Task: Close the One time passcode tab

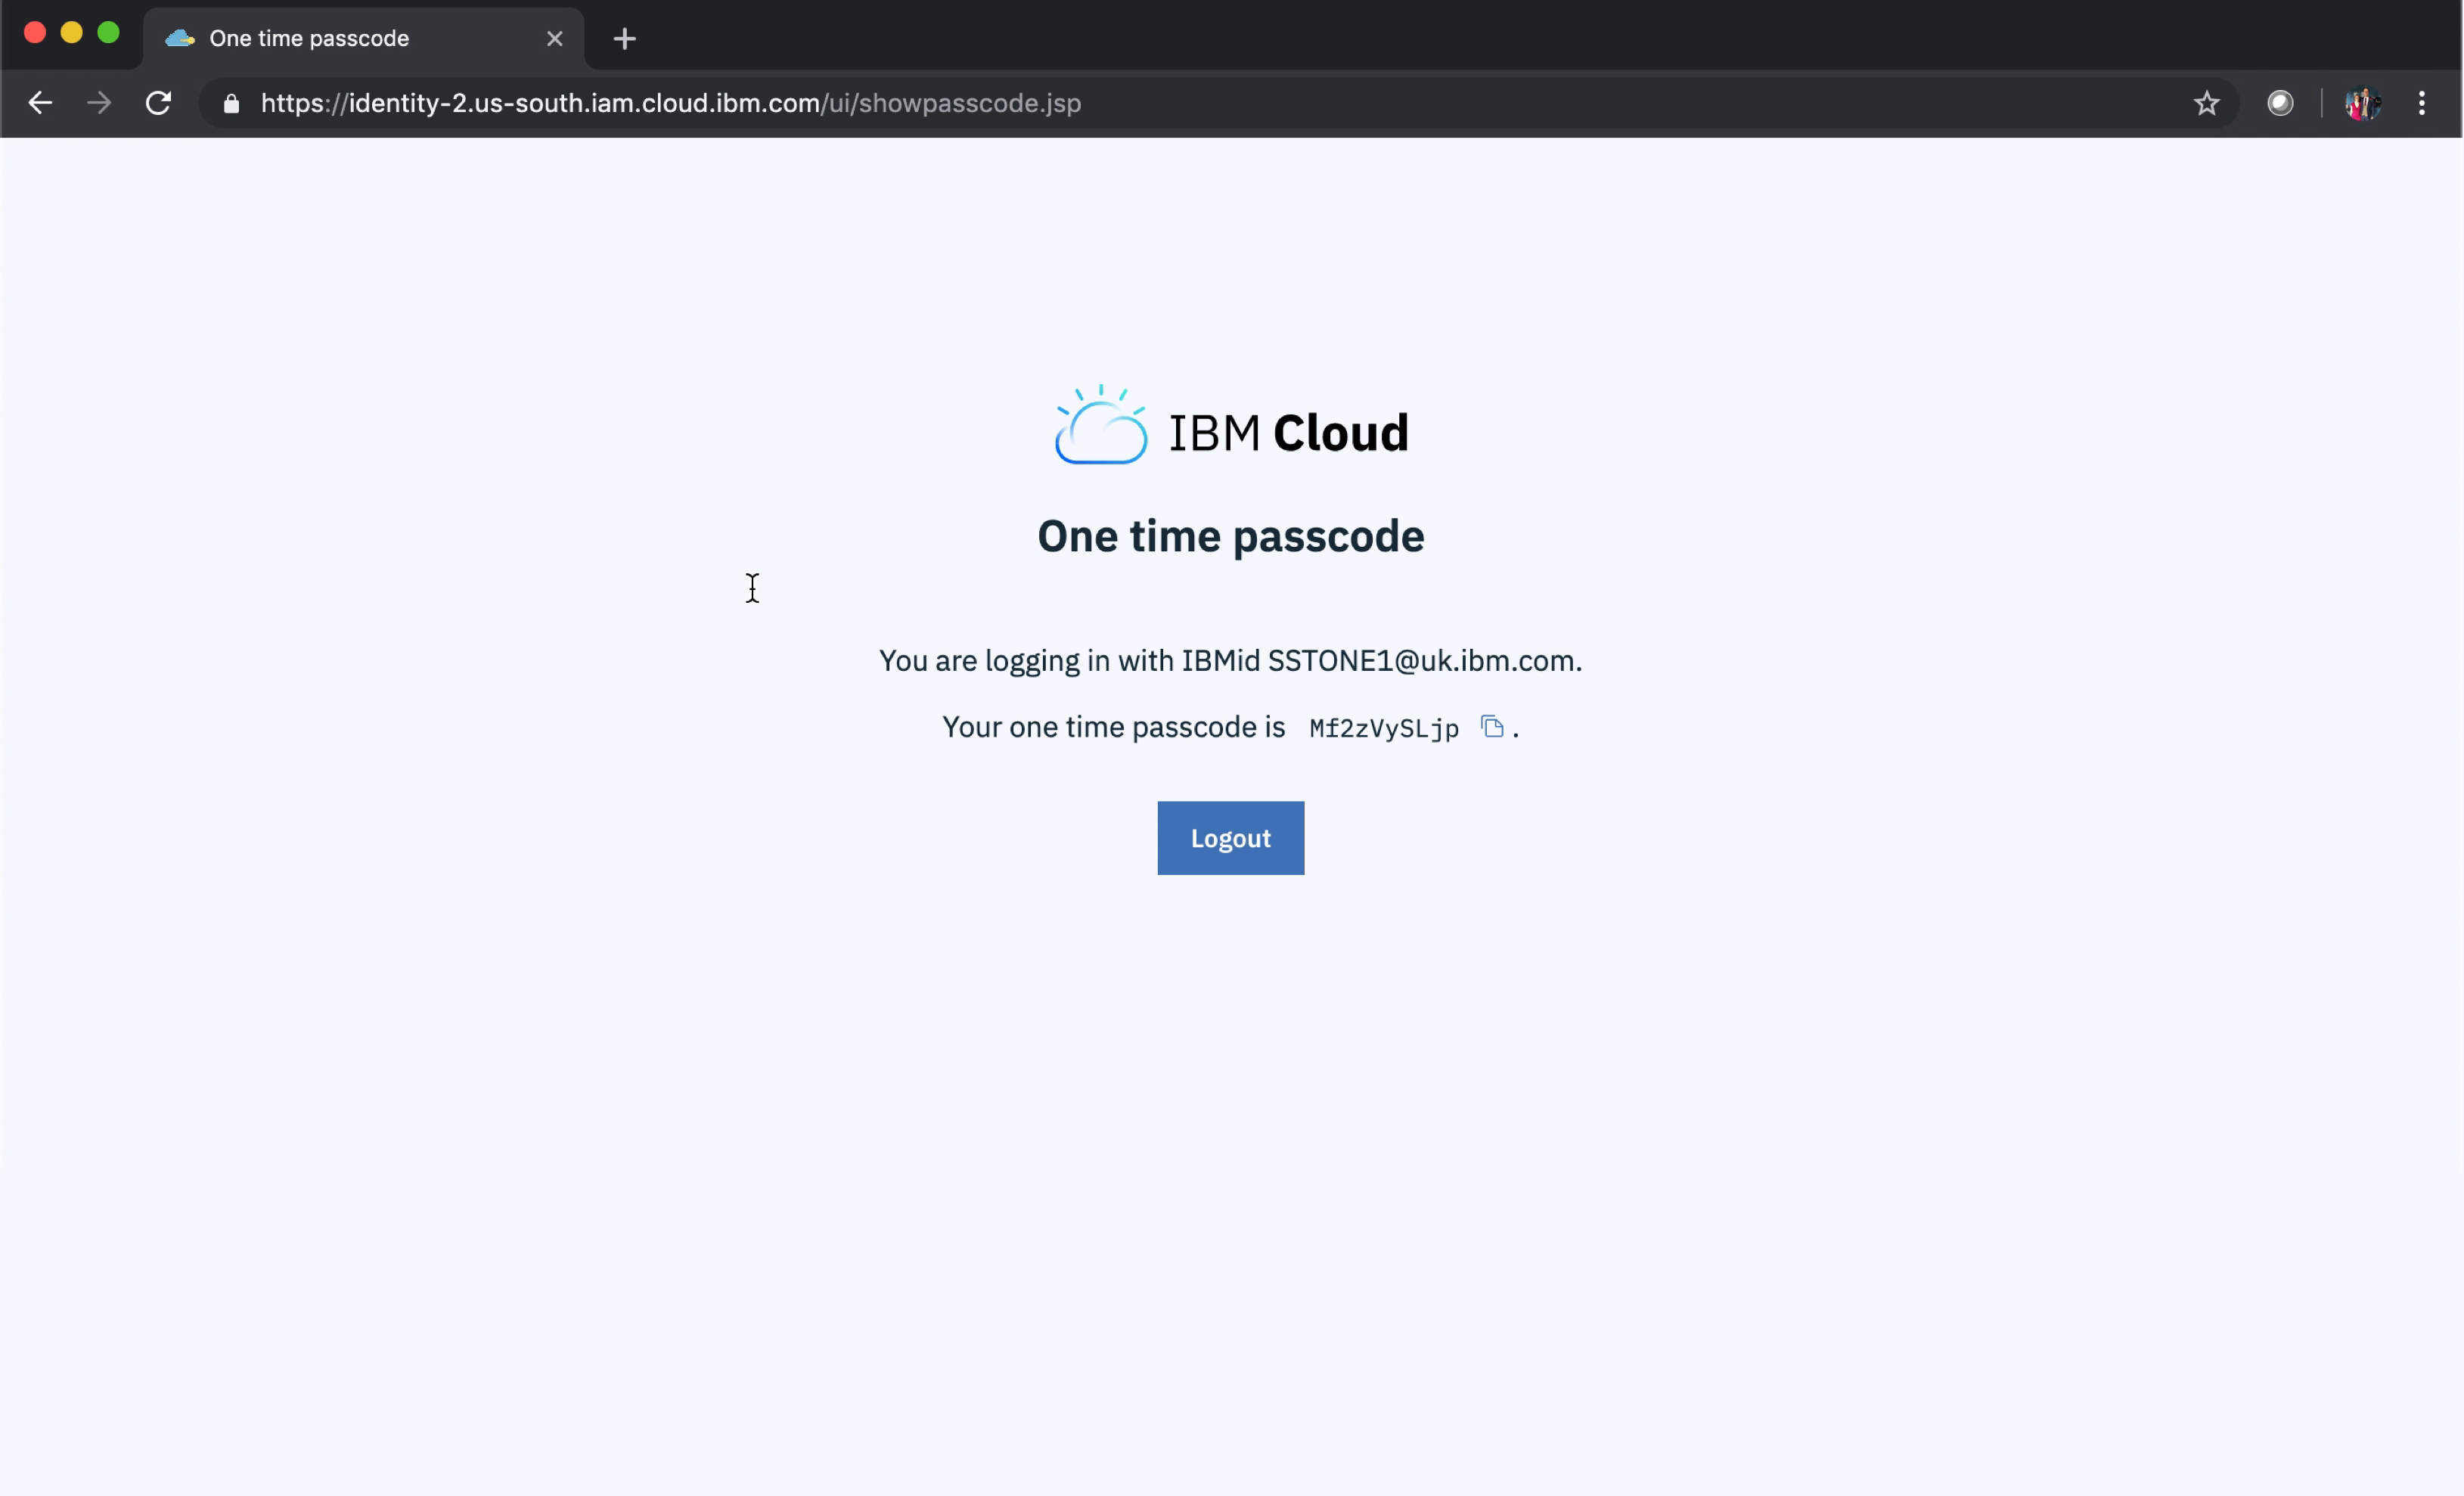Action: (555, 38)
